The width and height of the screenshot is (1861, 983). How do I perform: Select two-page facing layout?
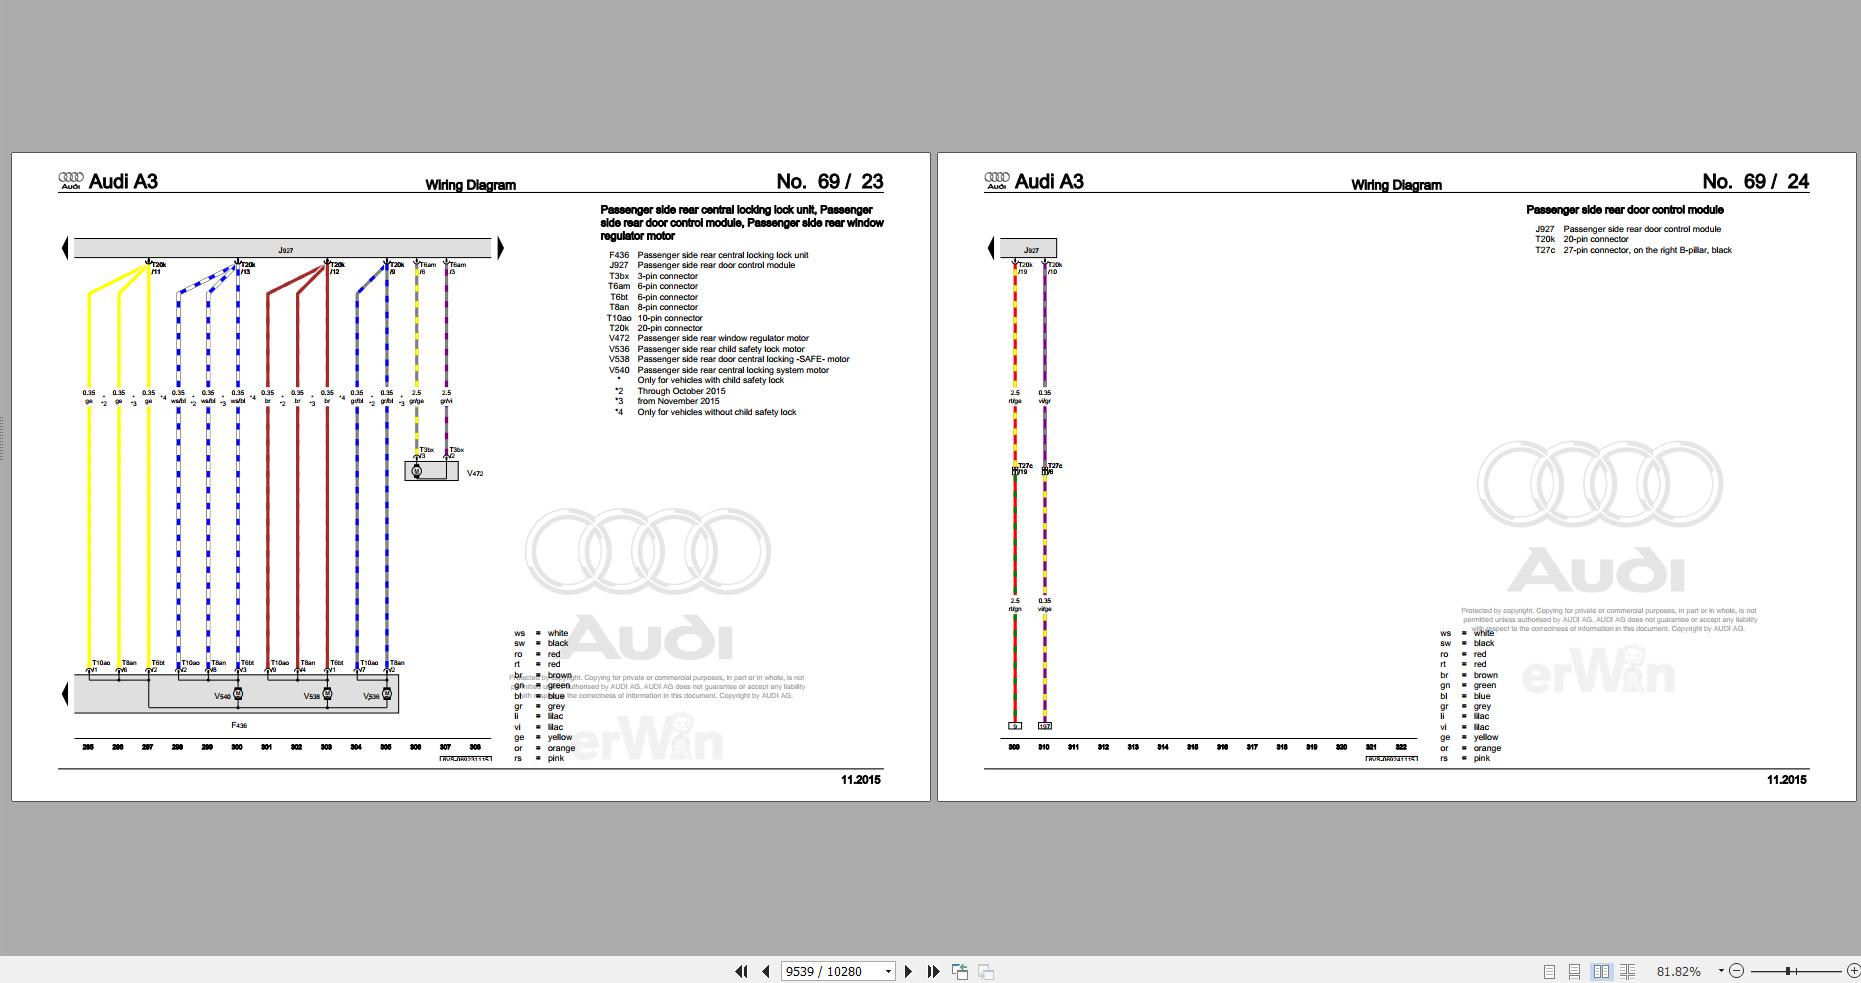coord(1601,971)
